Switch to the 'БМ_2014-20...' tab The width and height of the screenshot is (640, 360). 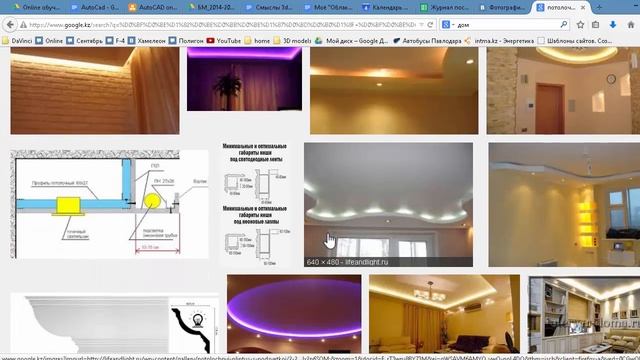tap(211, 7)
